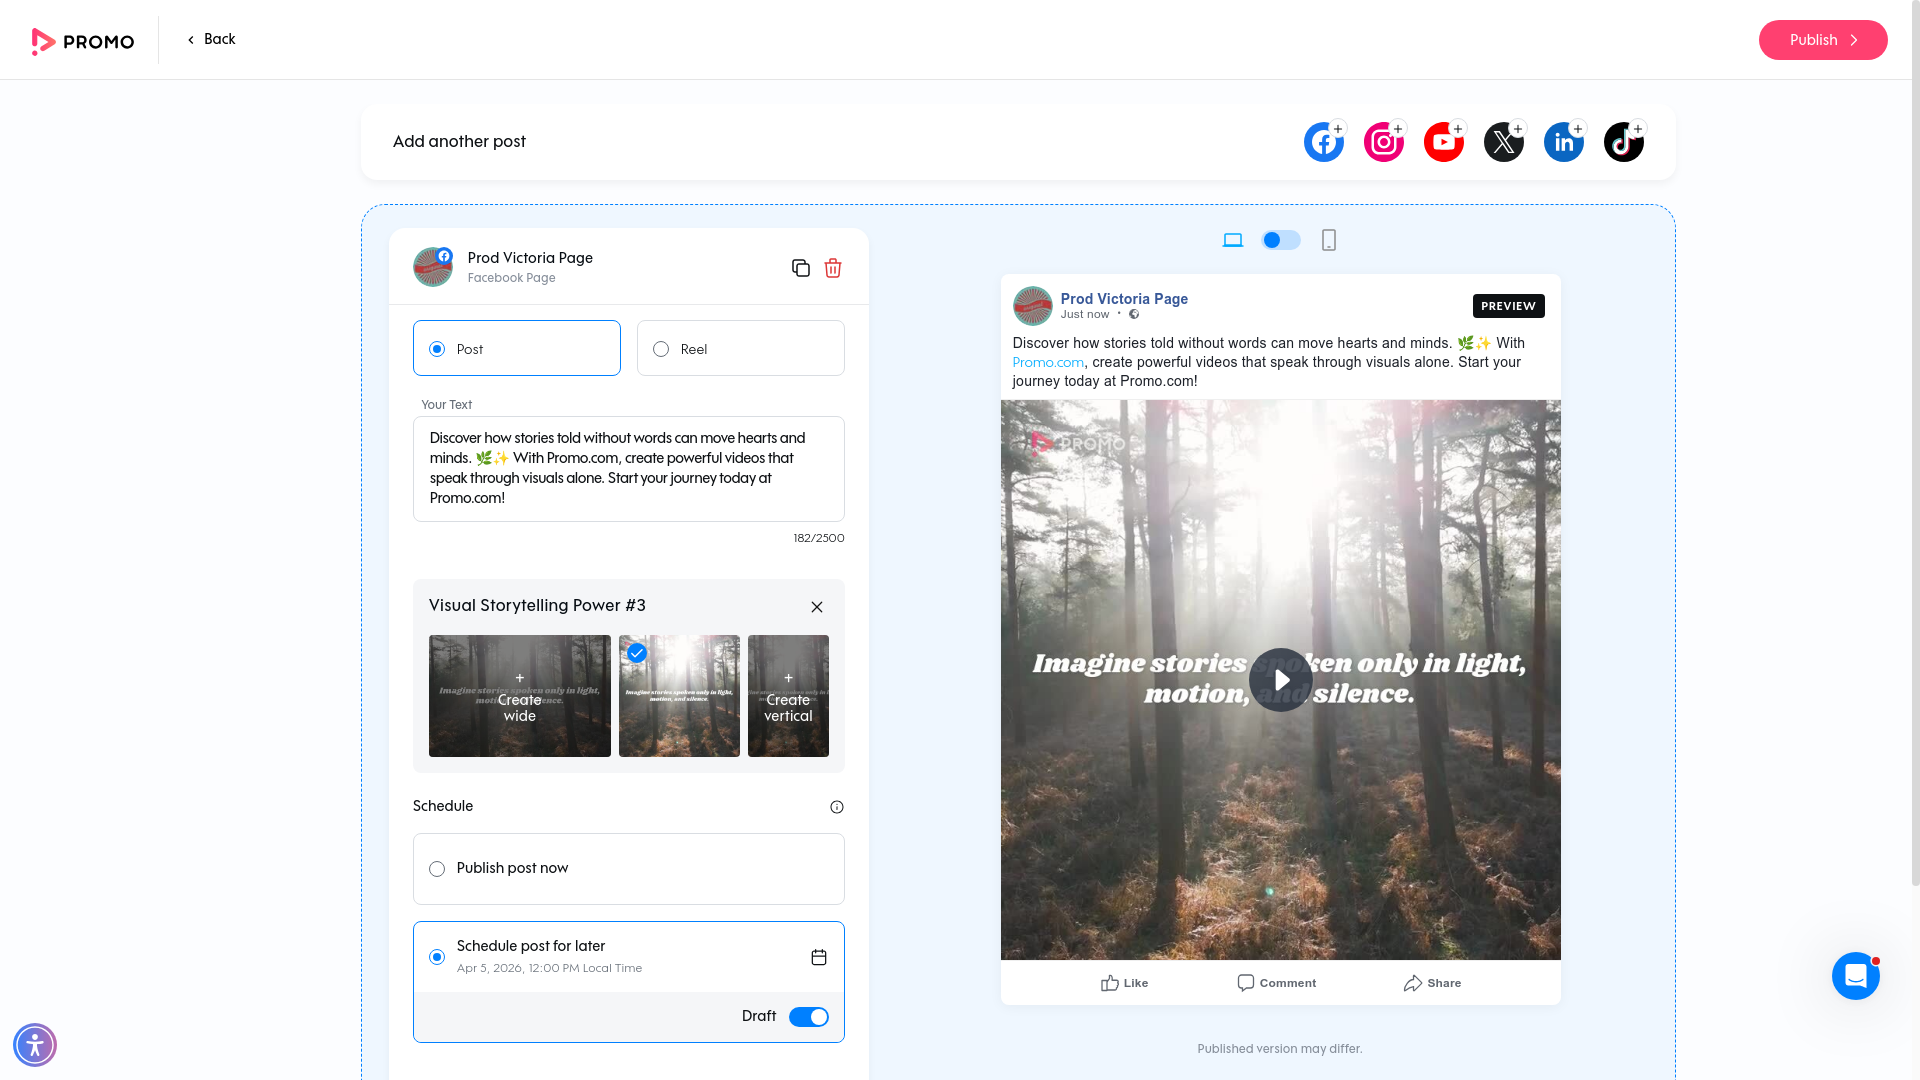Add an X (Twitter) post
The image size is (1920, 1080).
[1503, 142]
